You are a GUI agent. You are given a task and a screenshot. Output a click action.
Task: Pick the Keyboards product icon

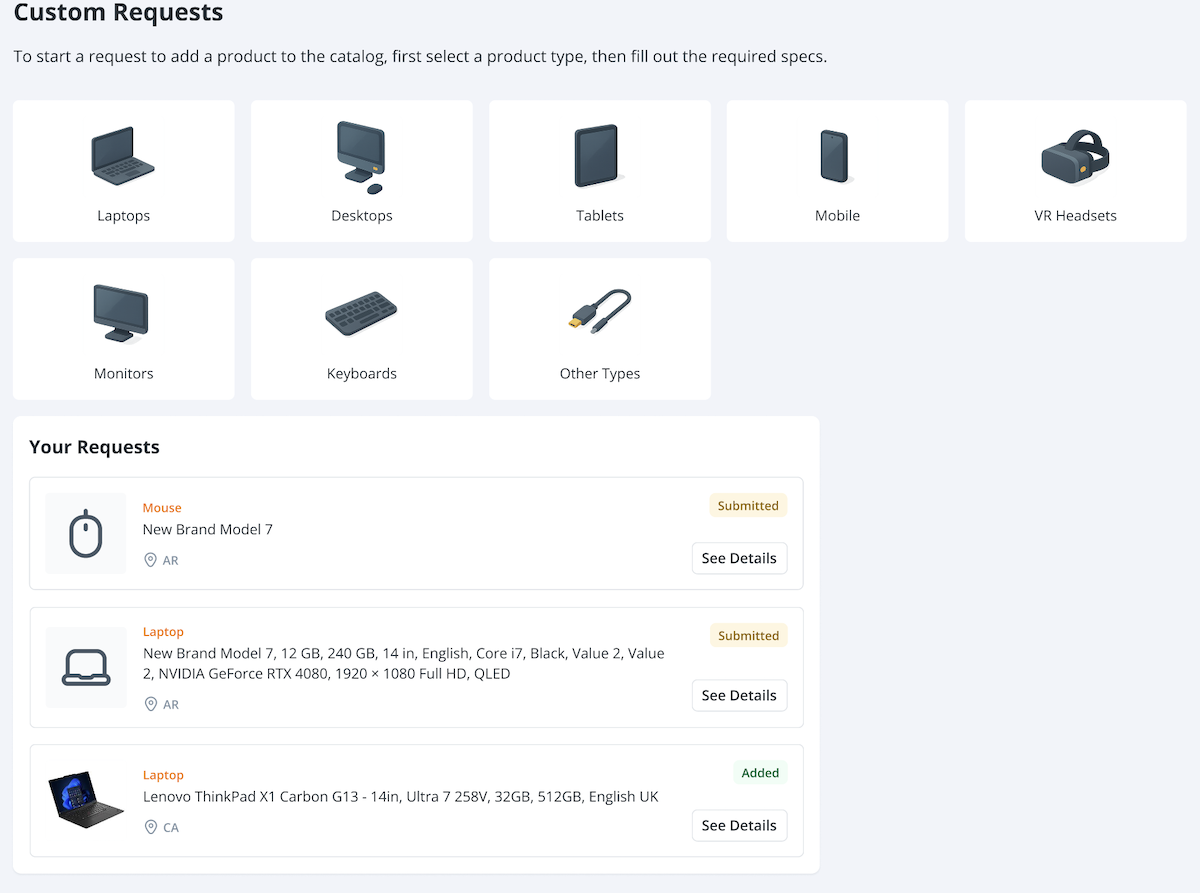coord(361,314)
